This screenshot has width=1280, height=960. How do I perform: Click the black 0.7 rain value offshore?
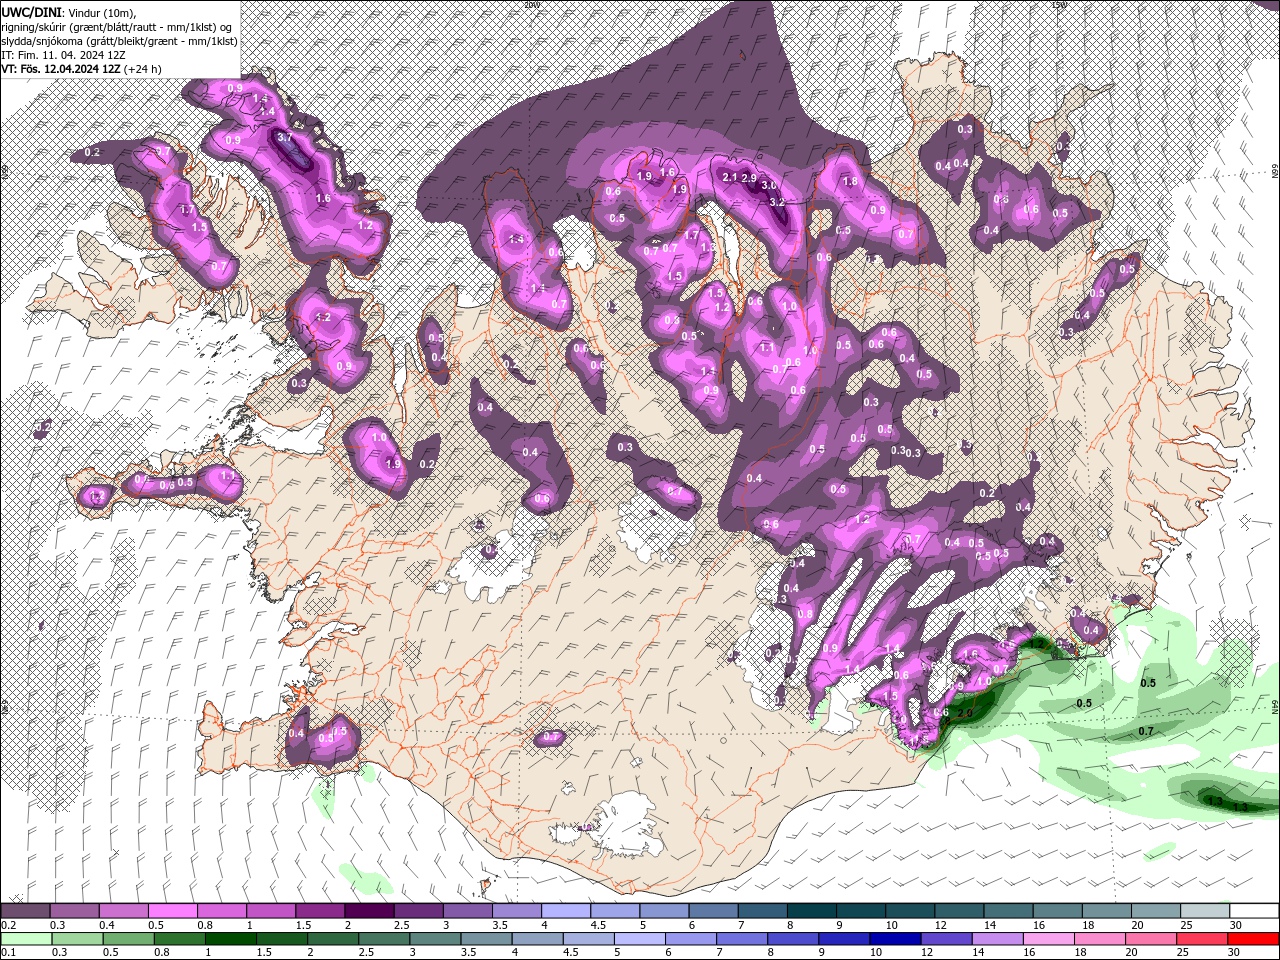[1145, 731]
